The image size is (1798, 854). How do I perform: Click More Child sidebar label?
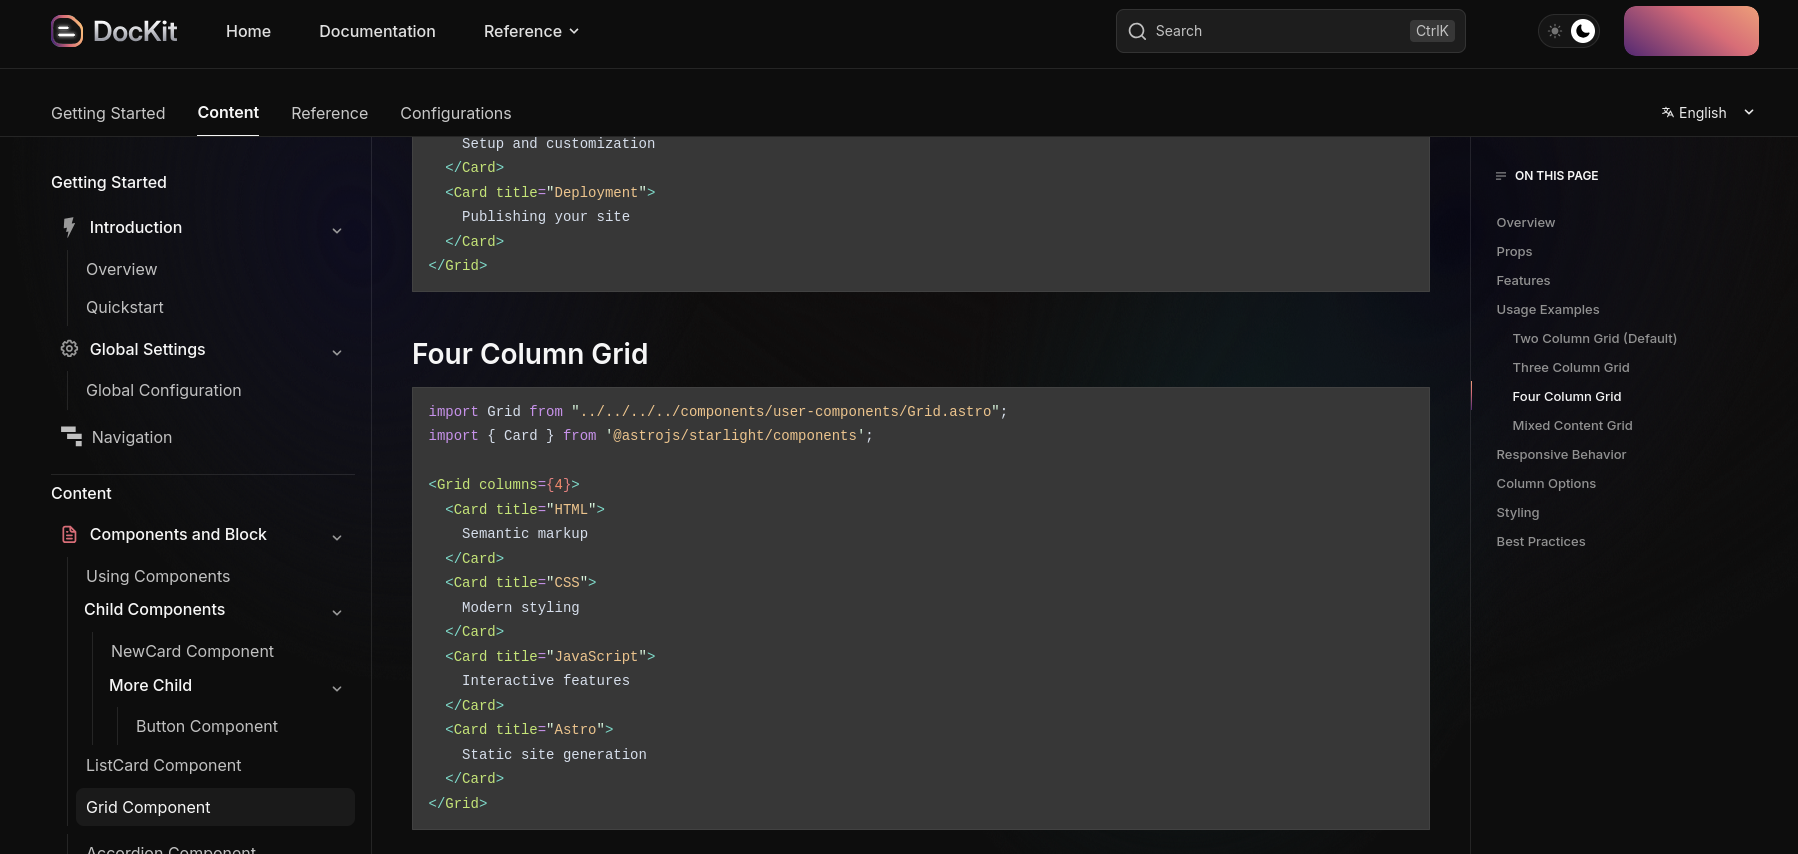click(x=150, y=685)
